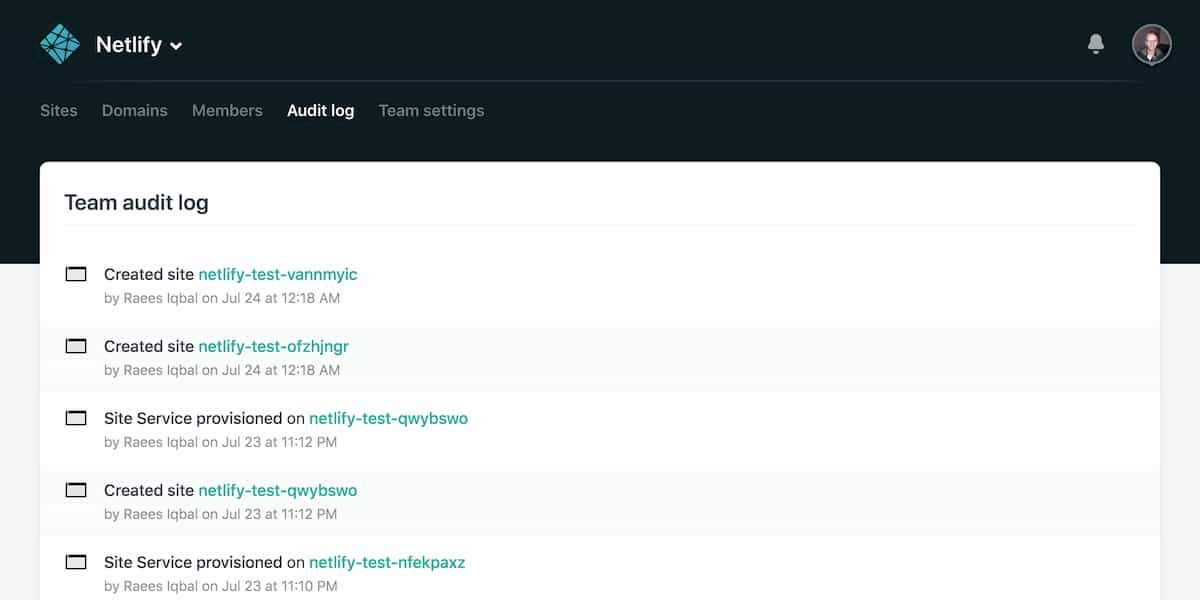
Task: Go to the Sites tab
Action: pos(58,111)
